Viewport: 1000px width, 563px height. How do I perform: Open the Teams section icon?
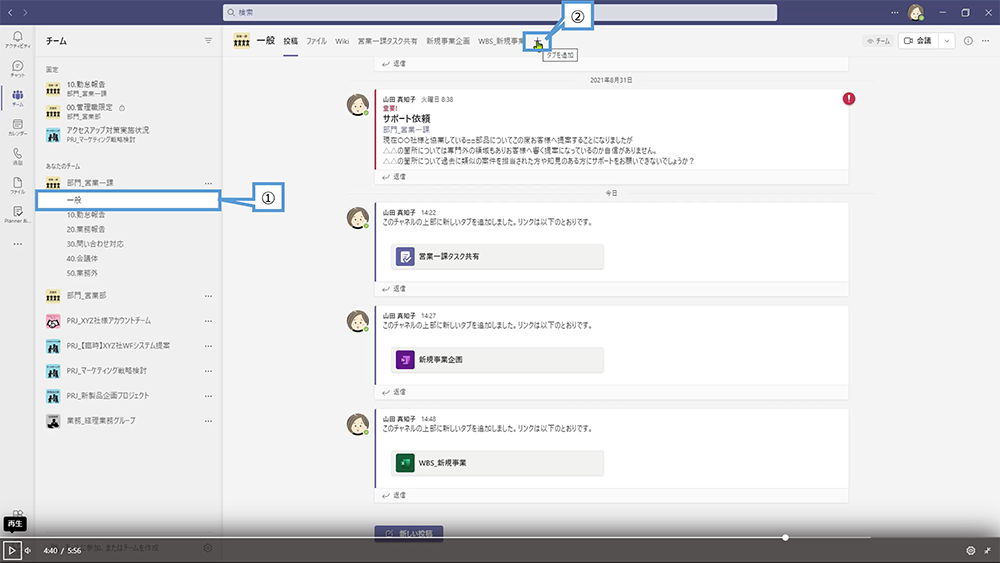[17, 98]
